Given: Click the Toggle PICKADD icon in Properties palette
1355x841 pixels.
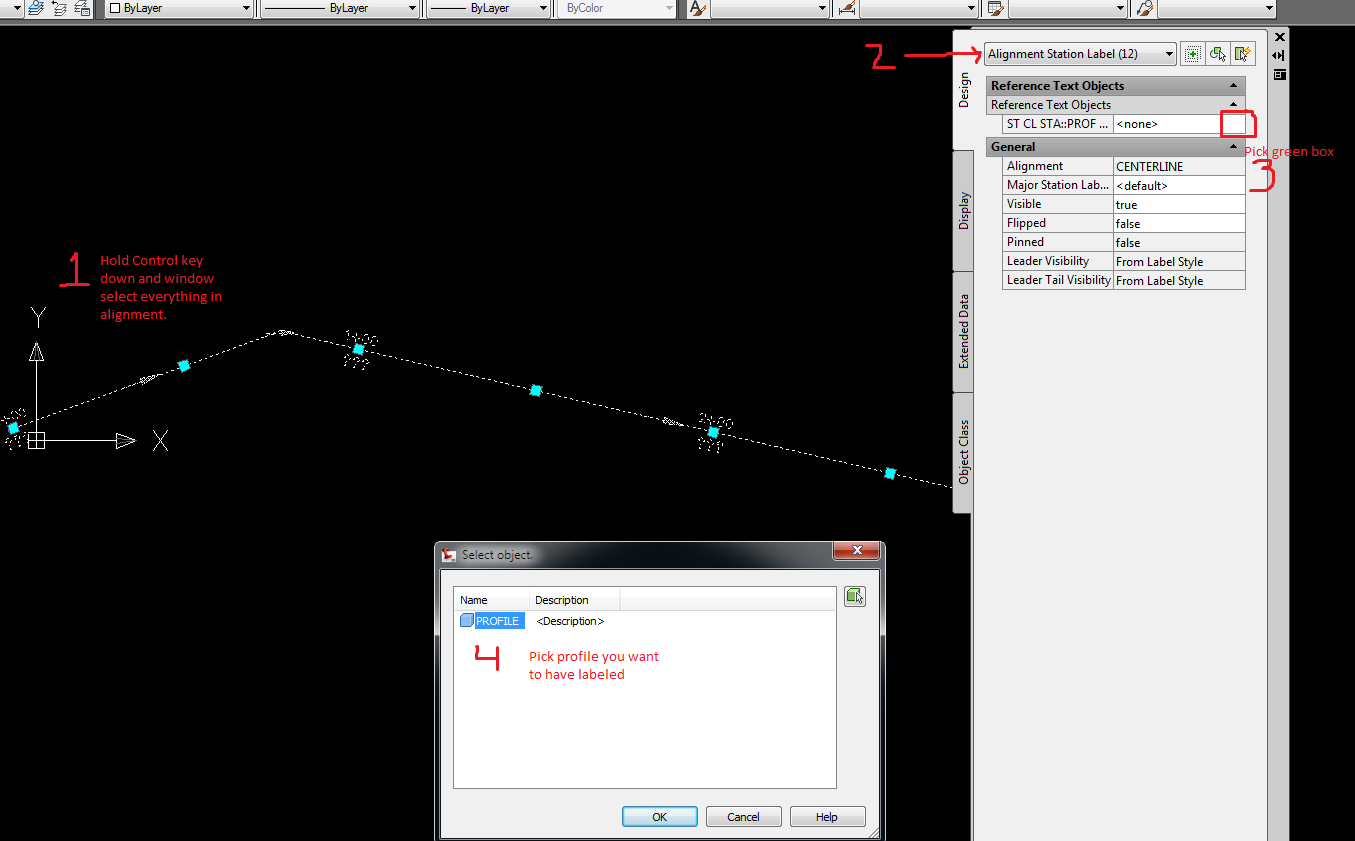Looking at the screenshot, I should (x=1192, y=54).
